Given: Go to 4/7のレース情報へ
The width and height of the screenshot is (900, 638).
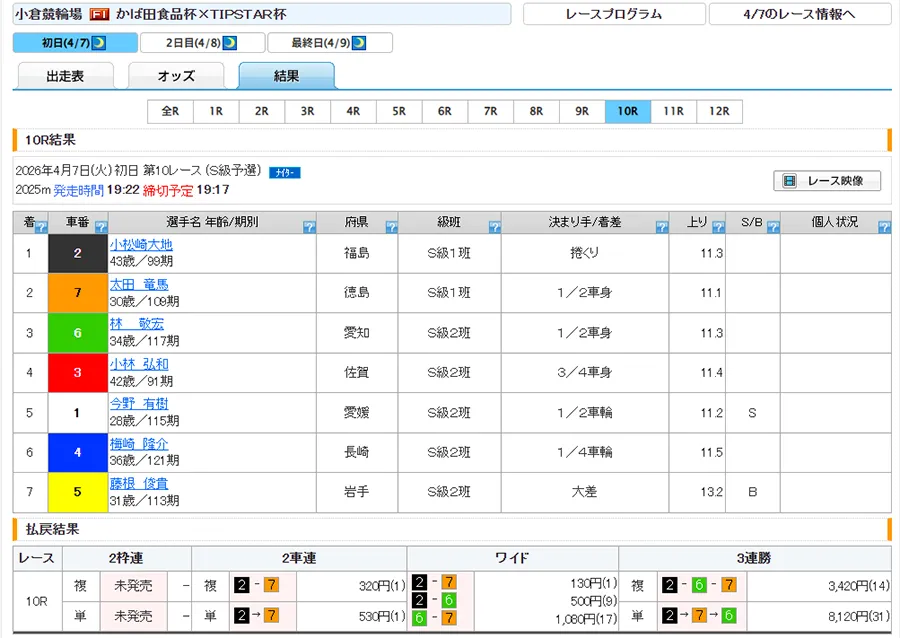Looking at the screenshot, I should [x=800, y=14].
